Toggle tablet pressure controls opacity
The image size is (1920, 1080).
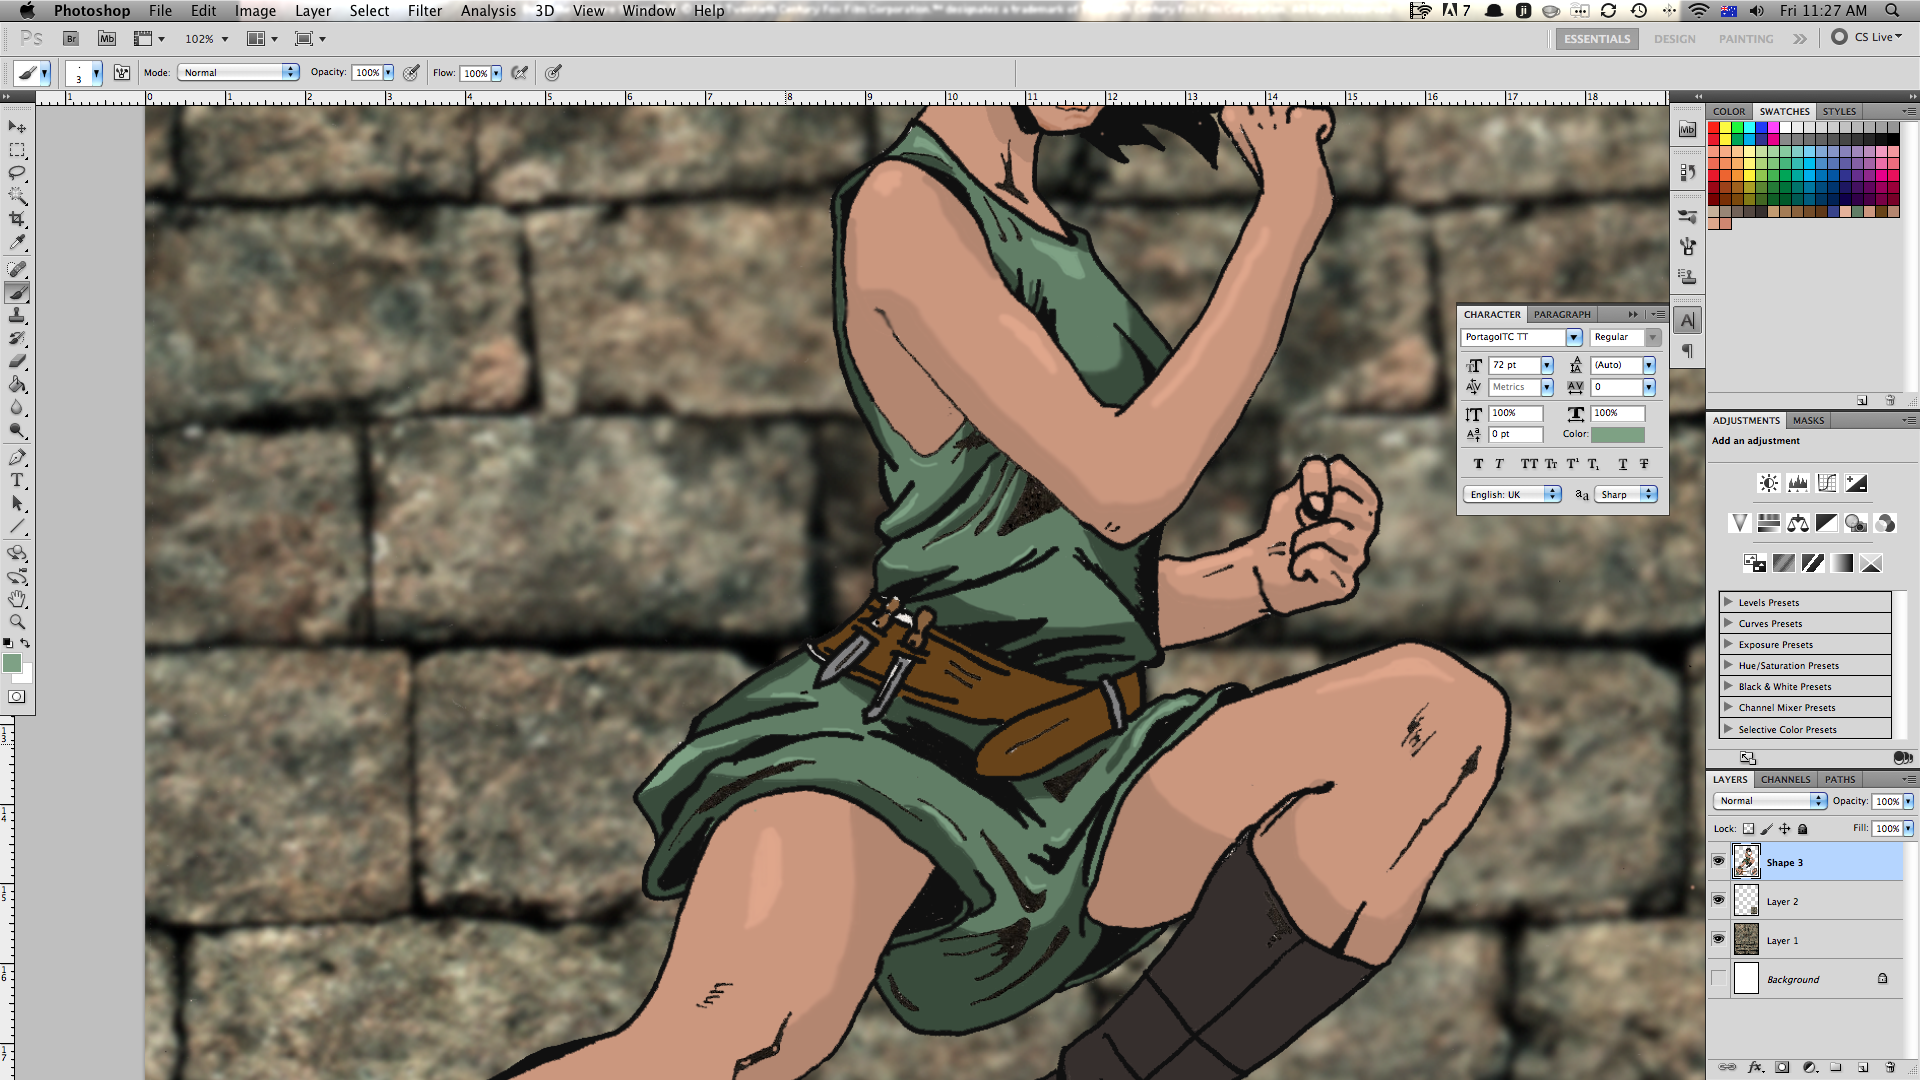pyautogui.click(x=411, y=73)
